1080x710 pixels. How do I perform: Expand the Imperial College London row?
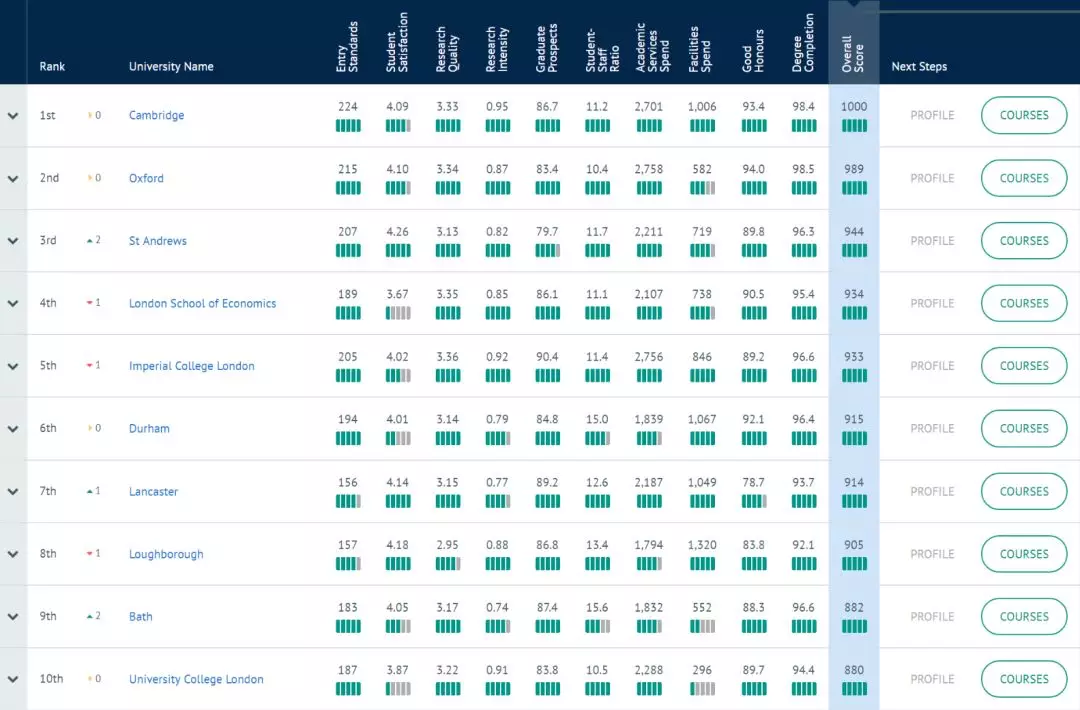pos(13,366)
